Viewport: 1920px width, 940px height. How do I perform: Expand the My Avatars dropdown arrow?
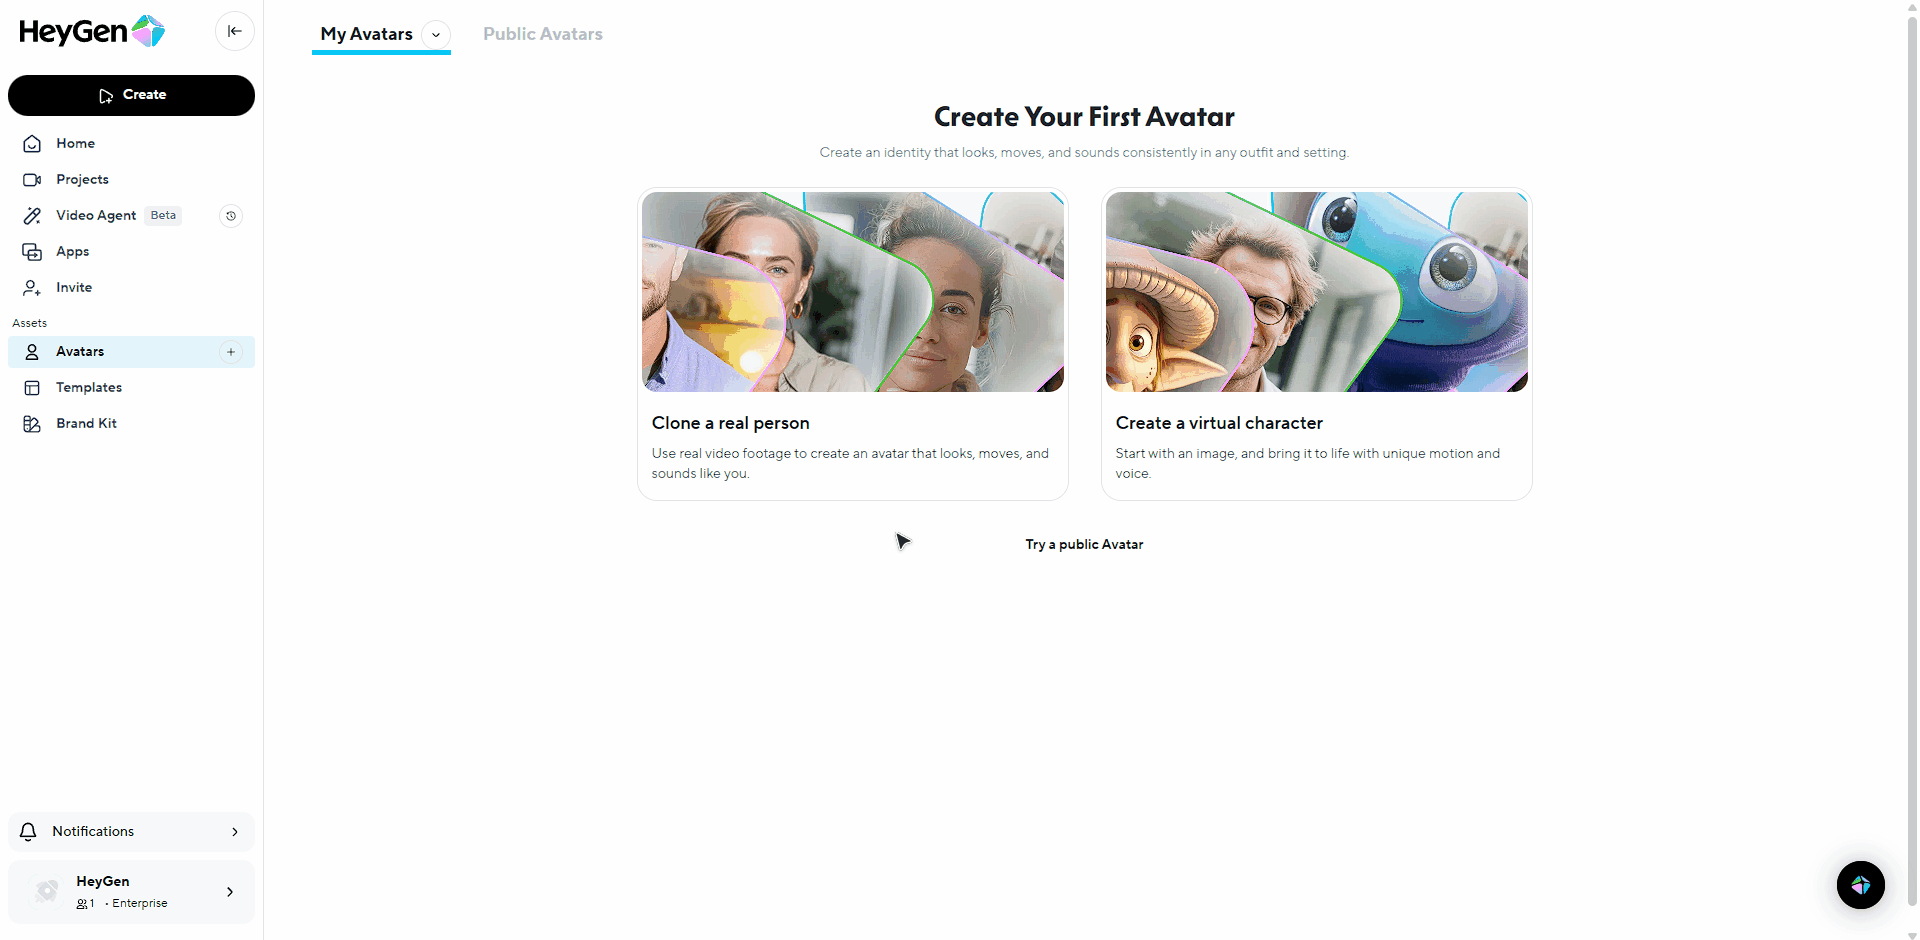436,34
